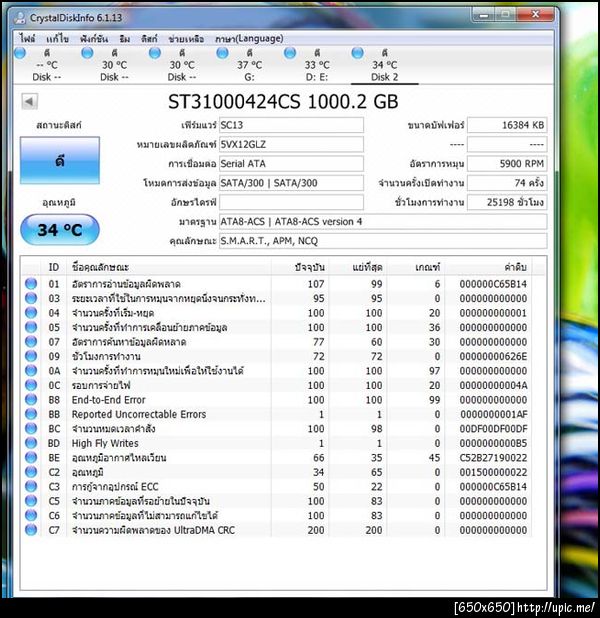Image resolution: width=600 pixels, height=618 pixels.
Task: Open the ดิสก์ (Disk) menu
Action: (x=149, y=39)
